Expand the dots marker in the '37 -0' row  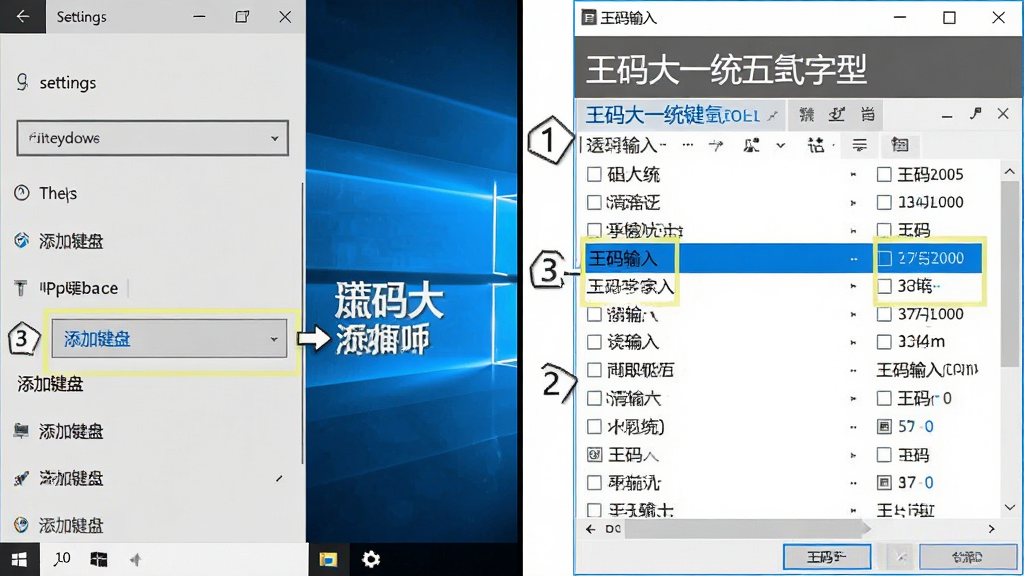pyautogui.click(x=853, y=483)
